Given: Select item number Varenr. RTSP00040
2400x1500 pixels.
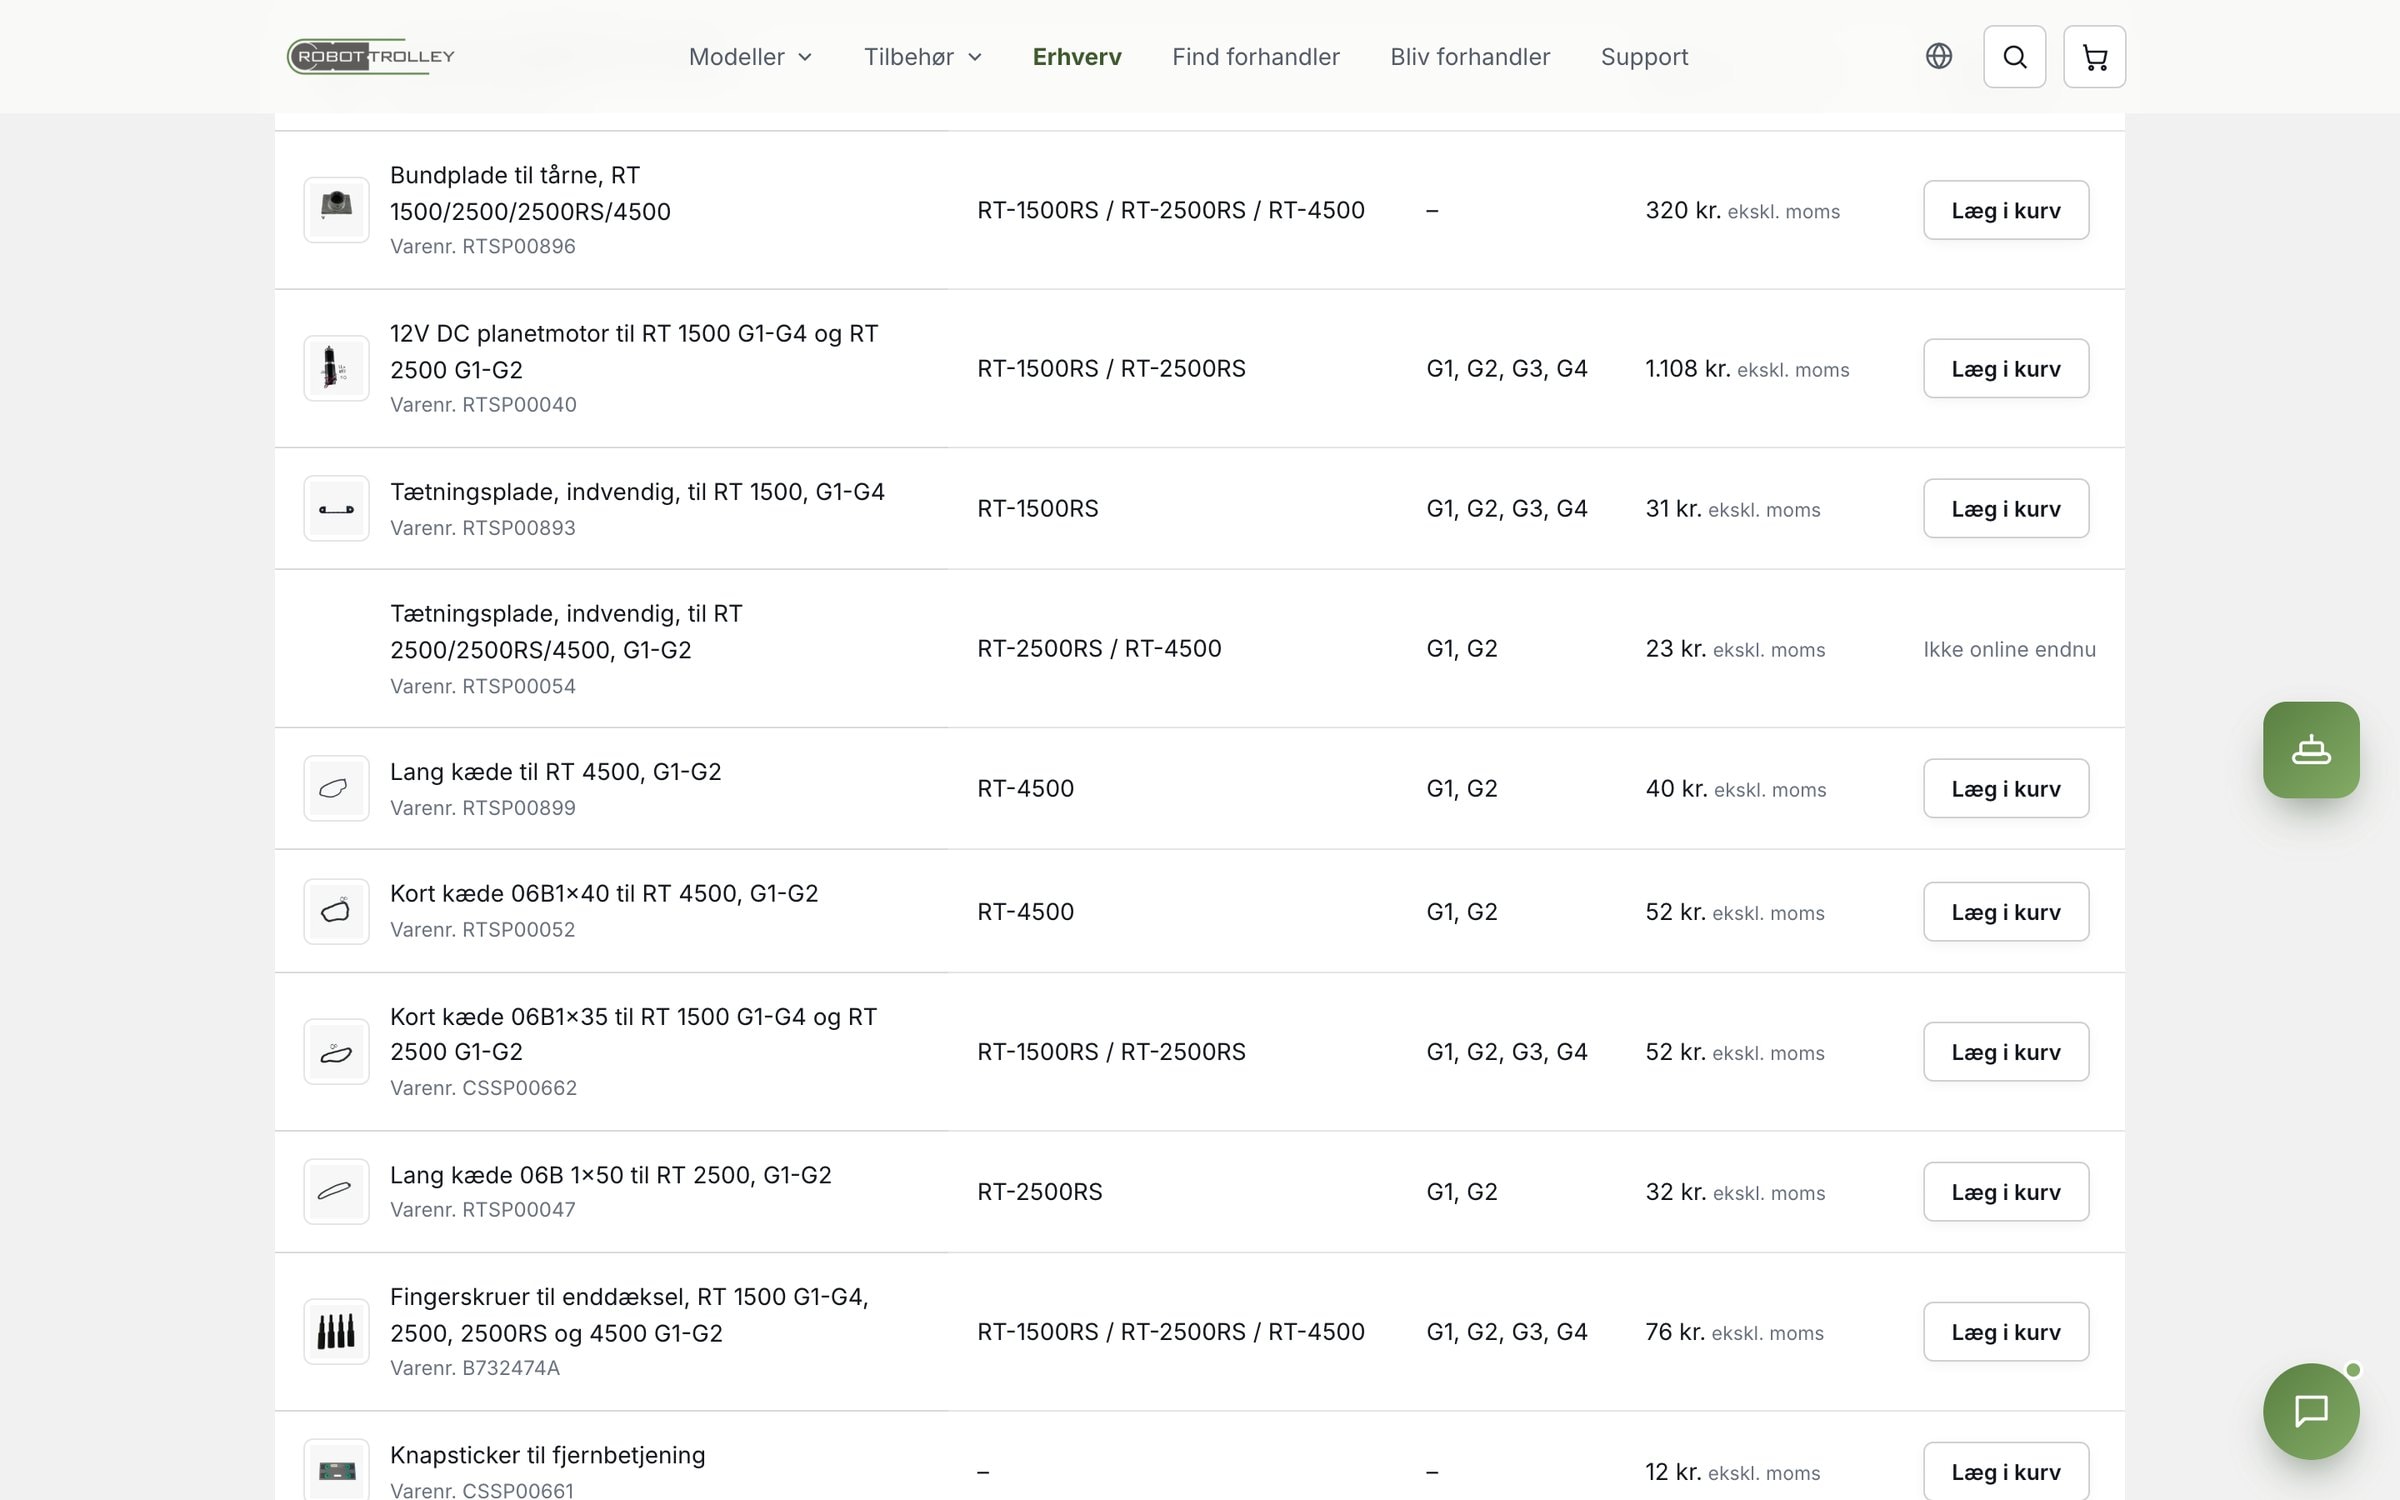Looking at the screenshot, I should coord(483,404).
